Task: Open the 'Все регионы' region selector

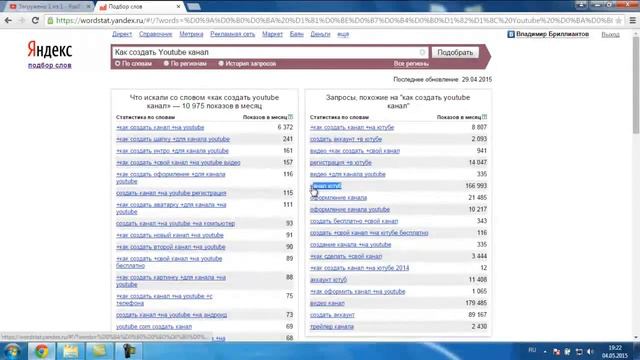Action: point(411,64)
